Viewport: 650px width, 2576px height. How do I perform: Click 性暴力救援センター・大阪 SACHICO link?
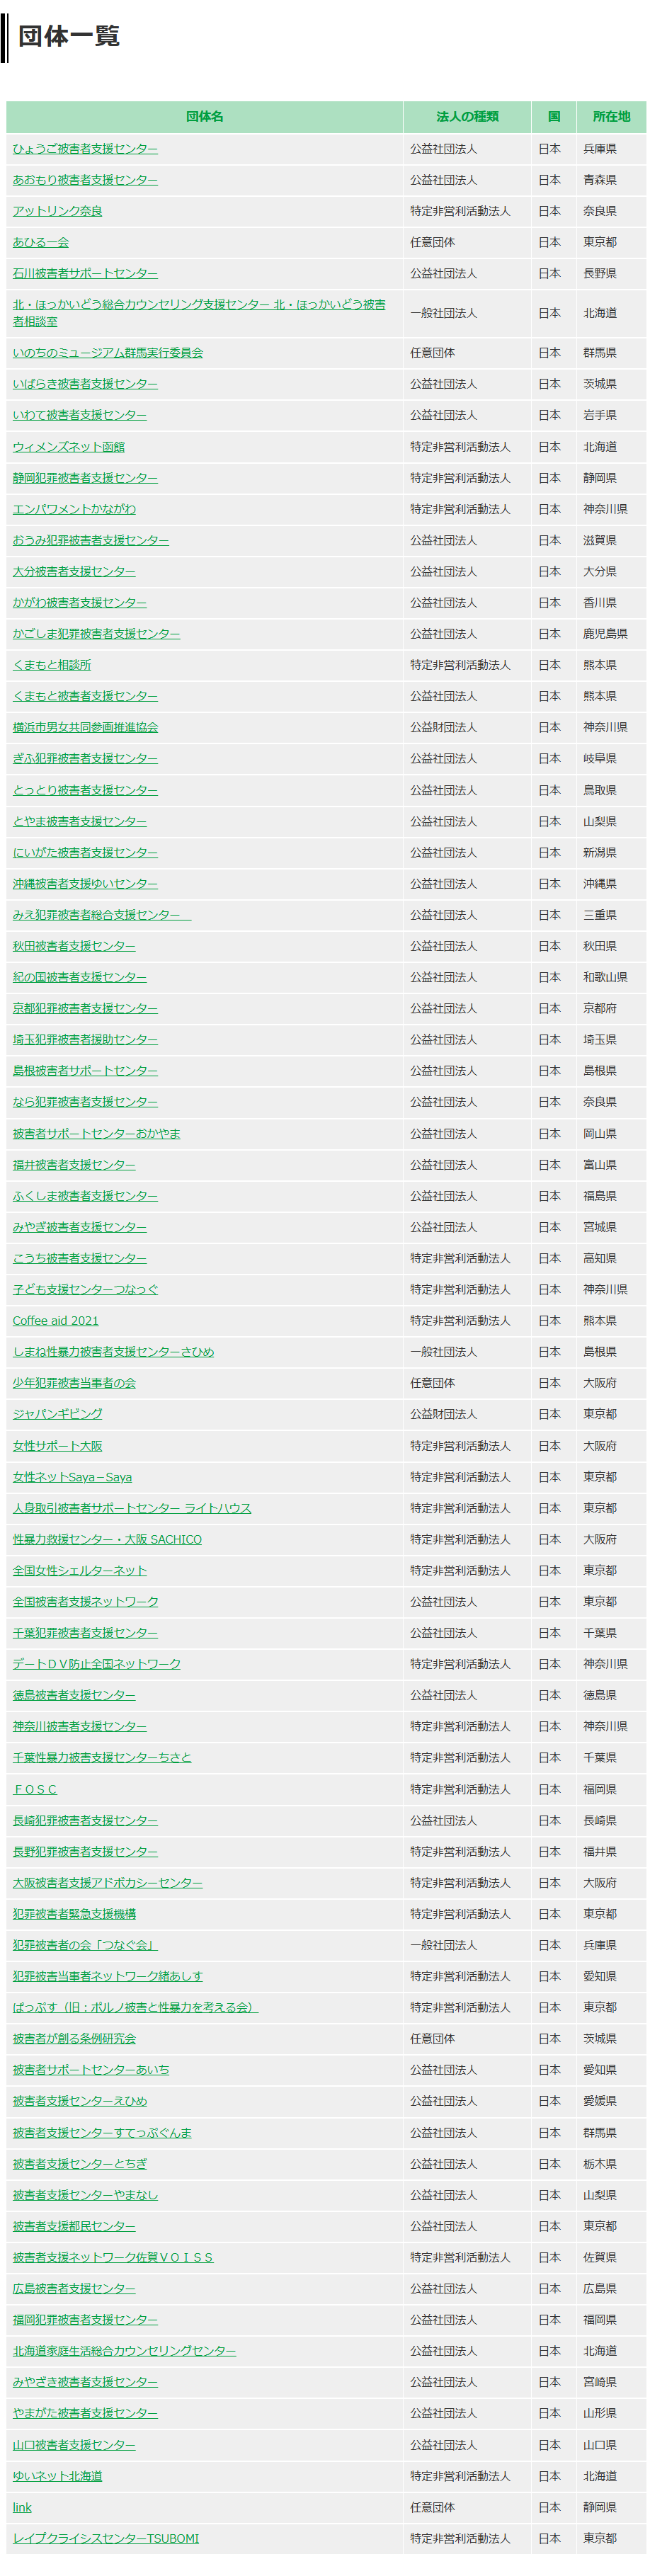click(107, 1538)
